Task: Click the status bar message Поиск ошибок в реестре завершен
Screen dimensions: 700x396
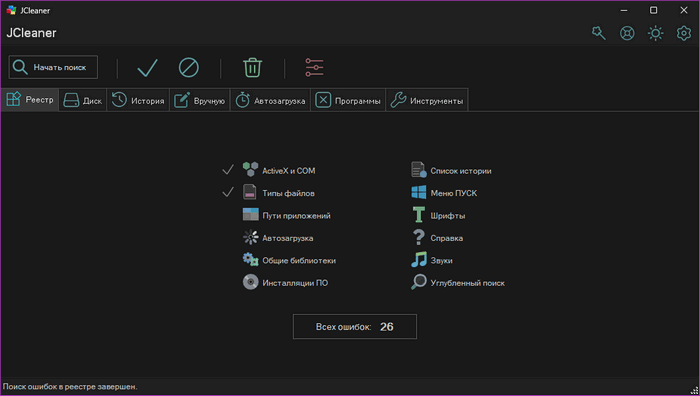Action: pos(70,387)
